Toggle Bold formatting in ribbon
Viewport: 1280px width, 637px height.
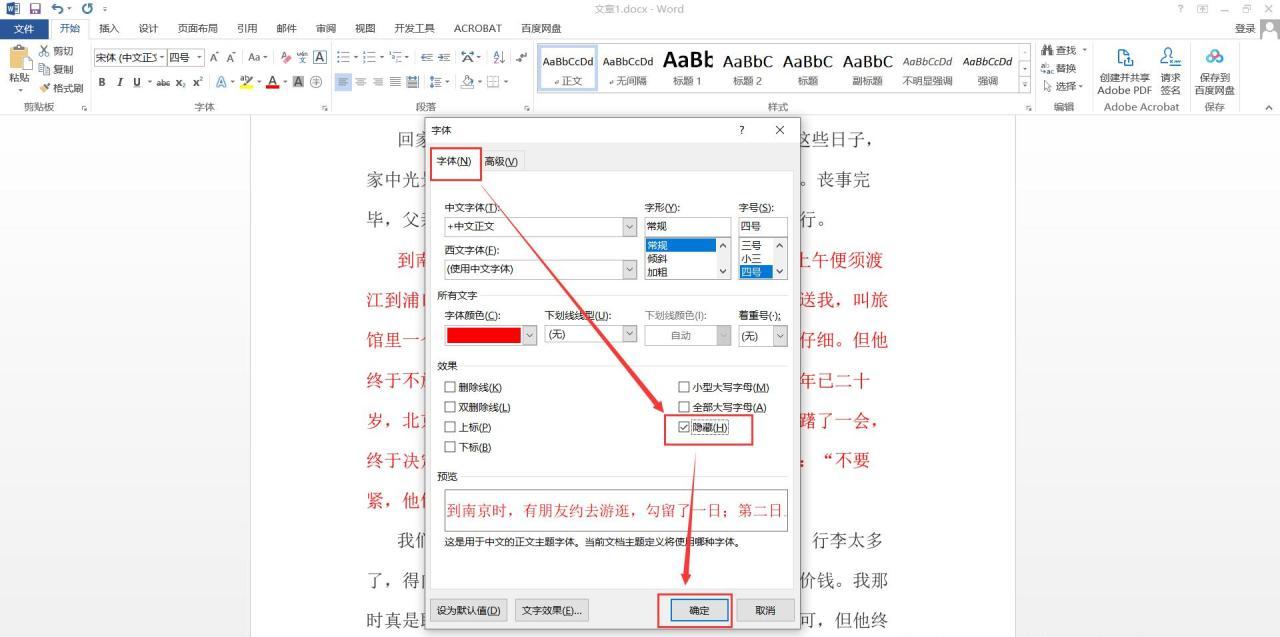102,82
